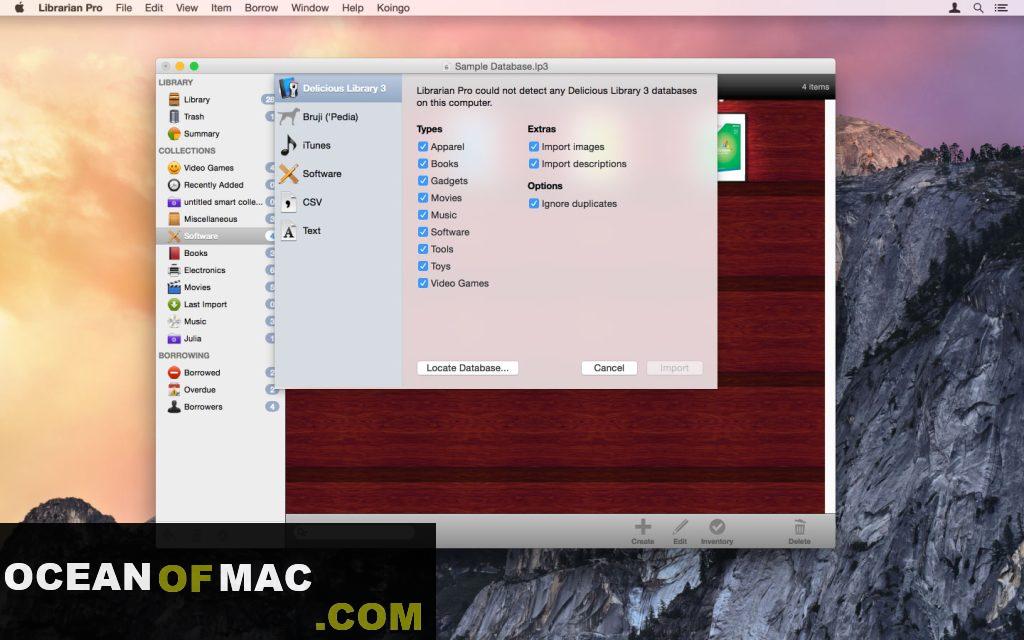Select the software box cover on shelf
This screenshot has height=640, width=1024.
tap(731, 147)
